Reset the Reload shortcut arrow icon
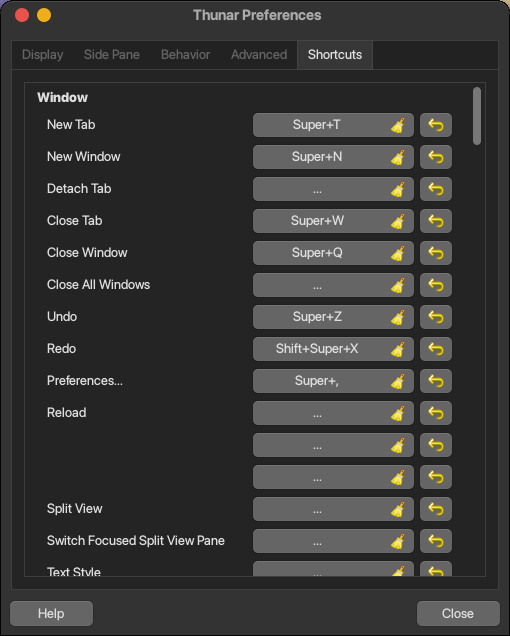 [436, 413]
